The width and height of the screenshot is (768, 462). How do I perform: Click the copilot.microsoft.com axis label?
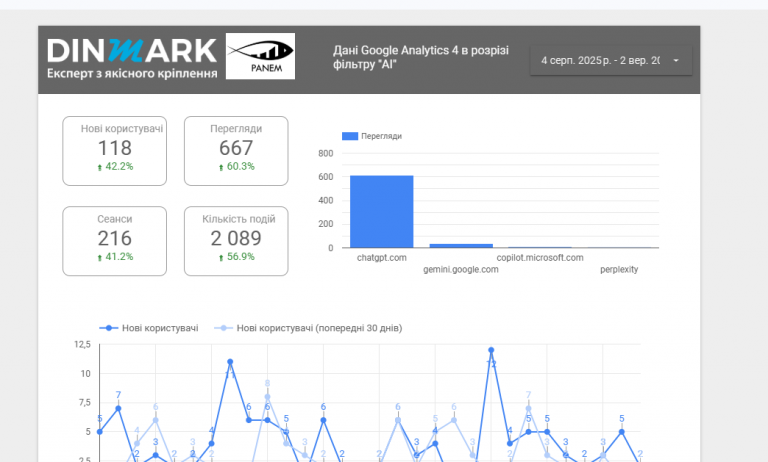[x=540, y=258]
